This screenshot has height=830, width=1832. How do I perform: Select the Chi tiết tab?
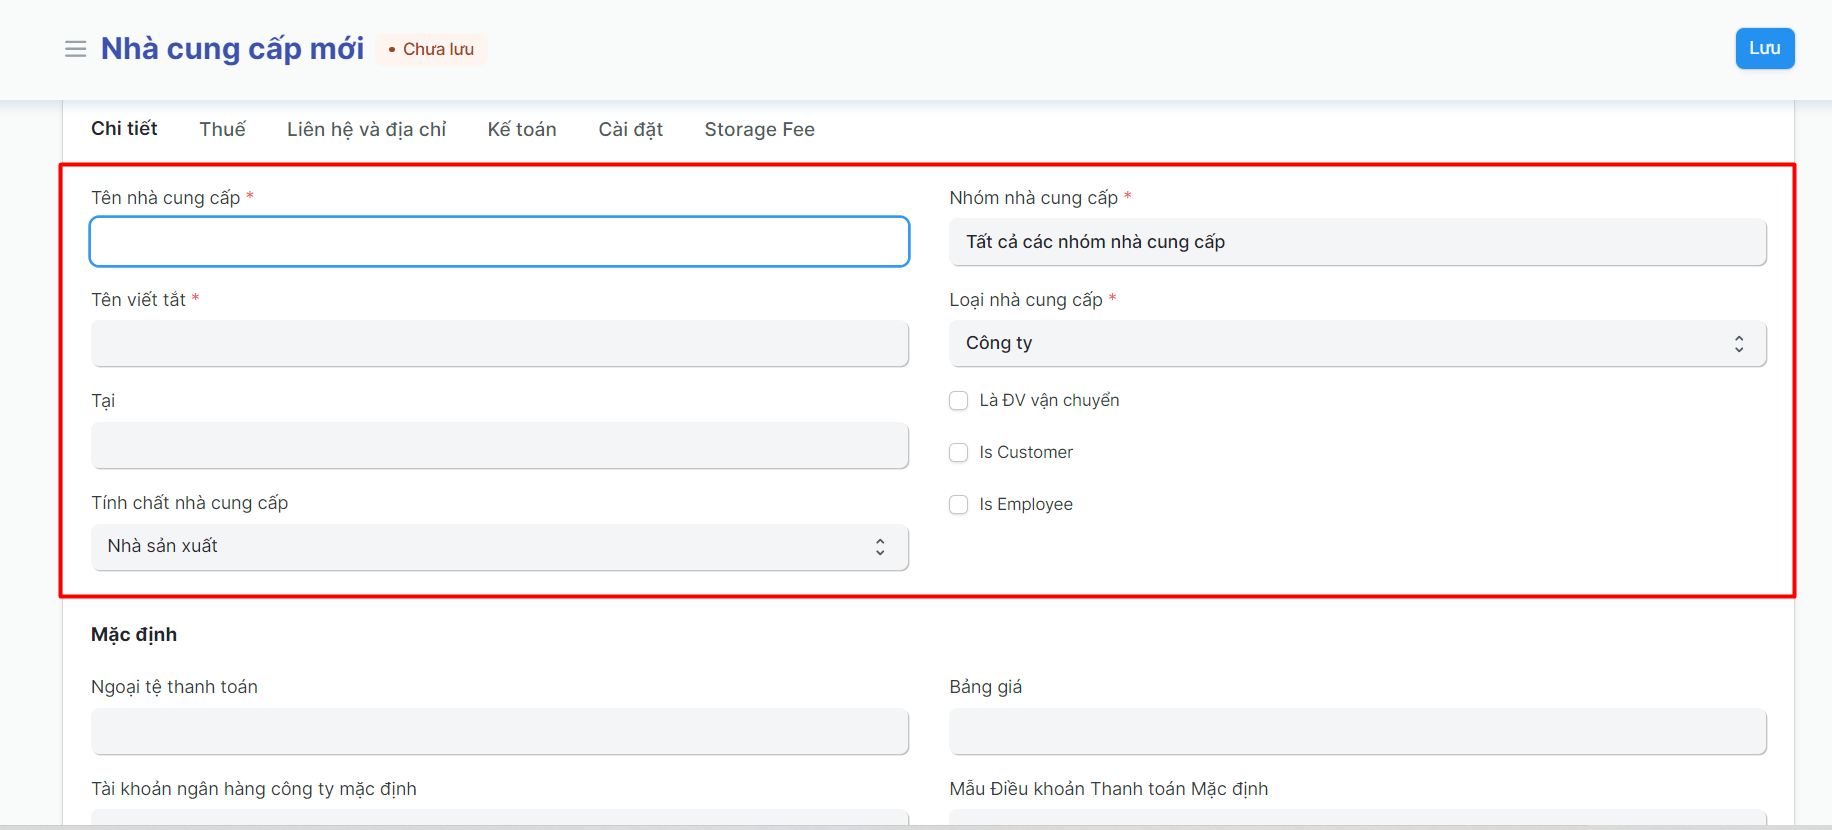click(x=124, y=129)
